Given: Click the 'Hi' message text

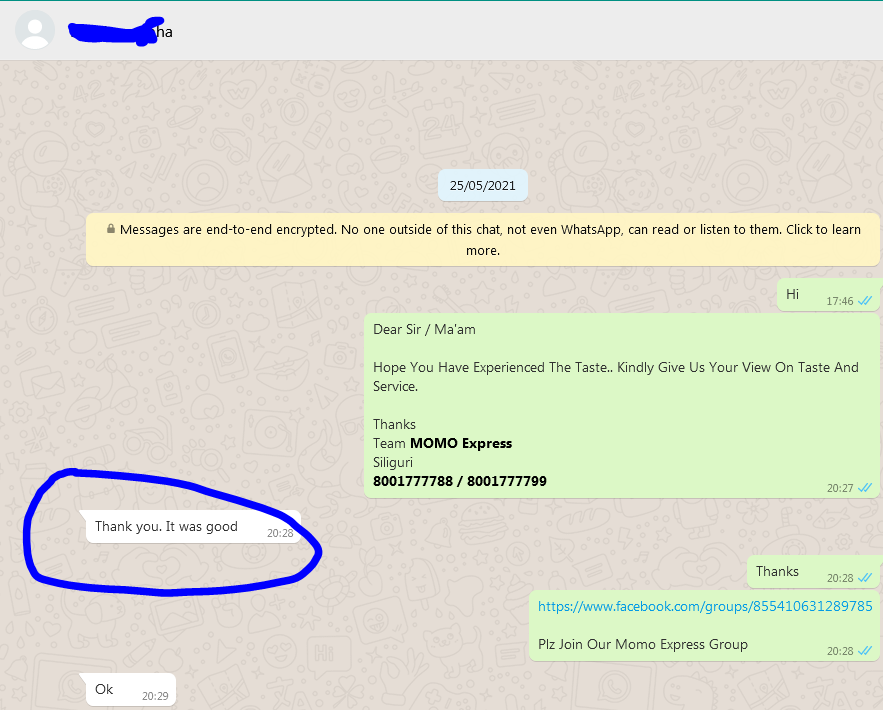Looking at the screenshot, I should click(x=792, y=294).
